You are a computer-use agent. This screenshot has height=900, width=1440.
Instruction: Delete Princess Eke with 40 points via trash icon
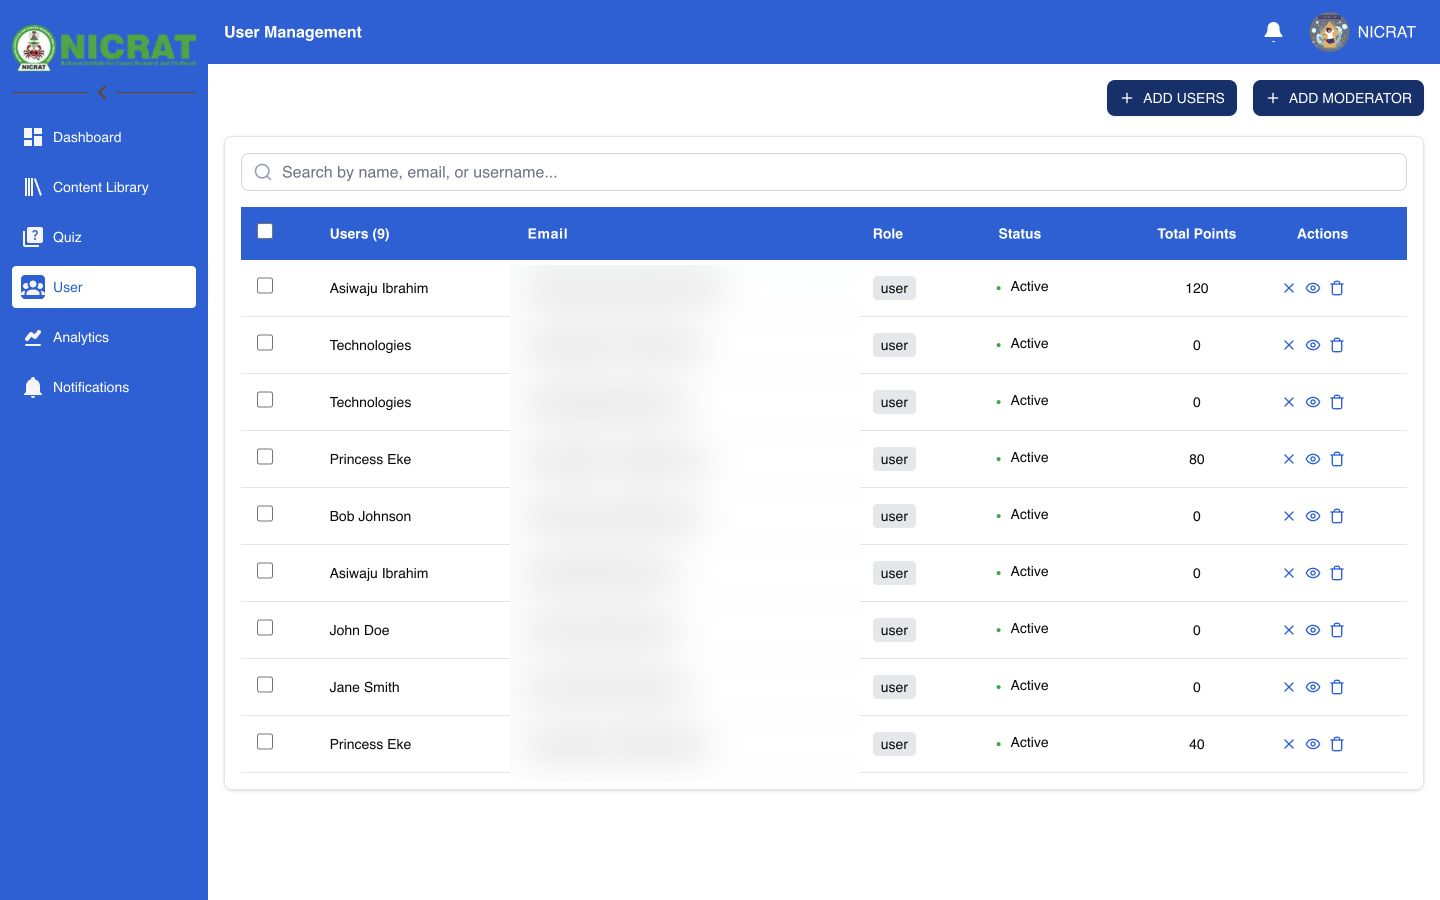1337,744
